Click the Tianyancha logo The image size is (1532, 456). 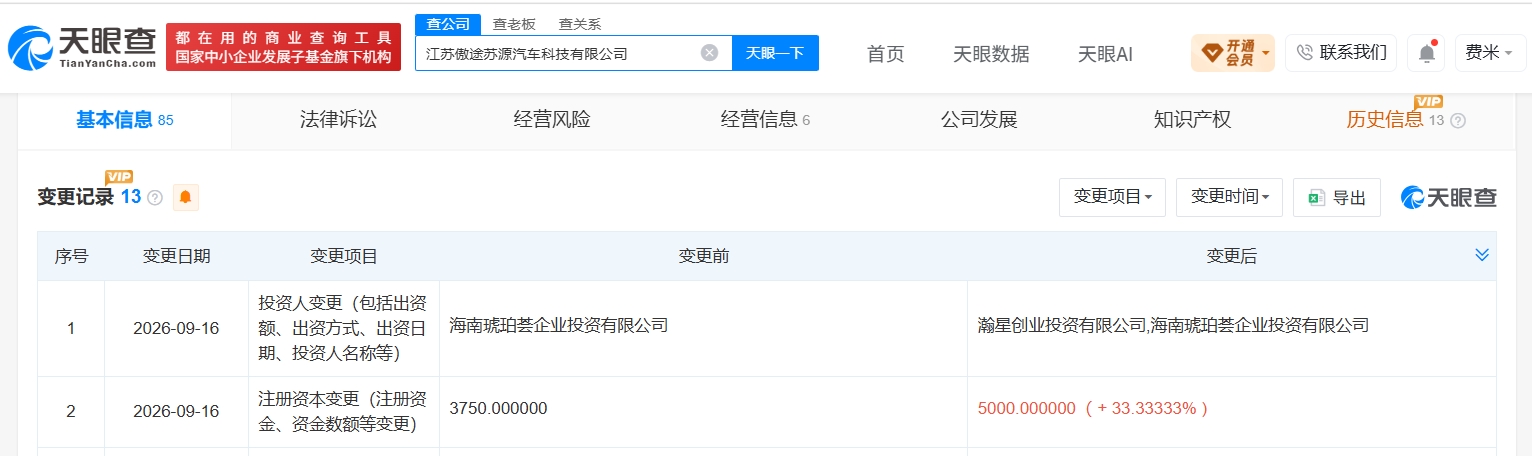[82, 47]
